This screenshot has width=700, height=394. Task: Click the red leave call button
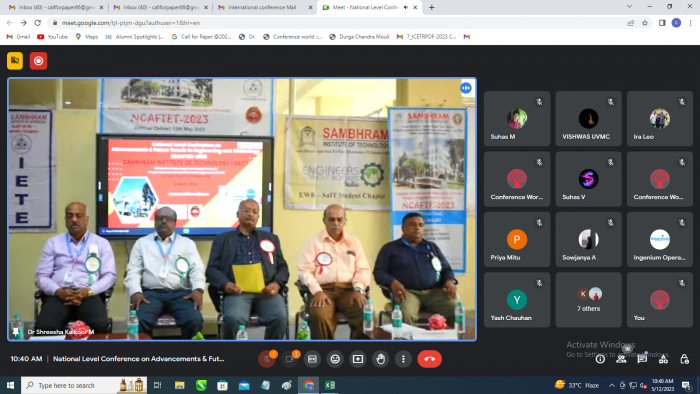[x=429, y=359]
